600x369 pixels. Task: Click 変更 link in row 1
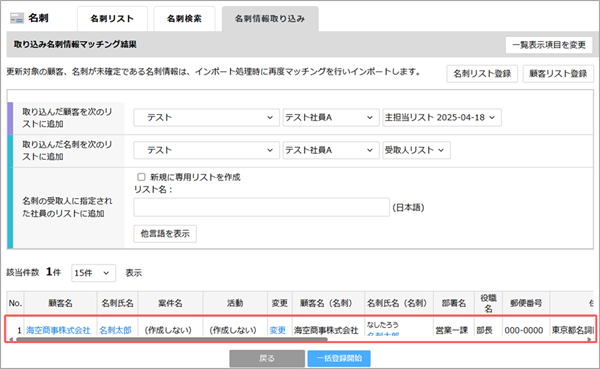pos(278,330)
